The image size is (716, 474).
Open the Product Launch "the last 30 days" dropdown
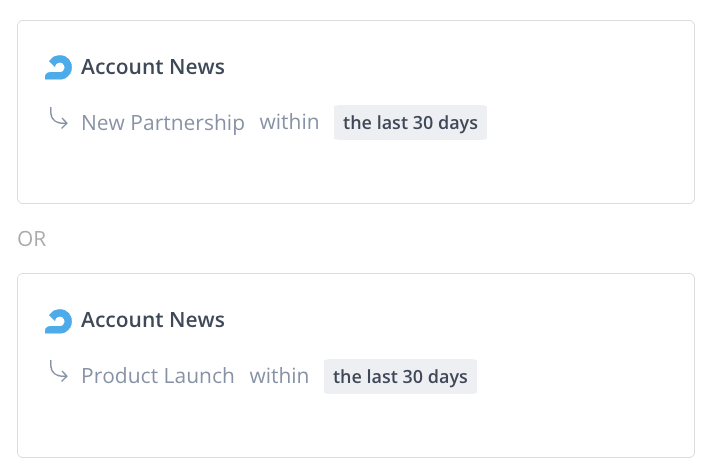400,377
